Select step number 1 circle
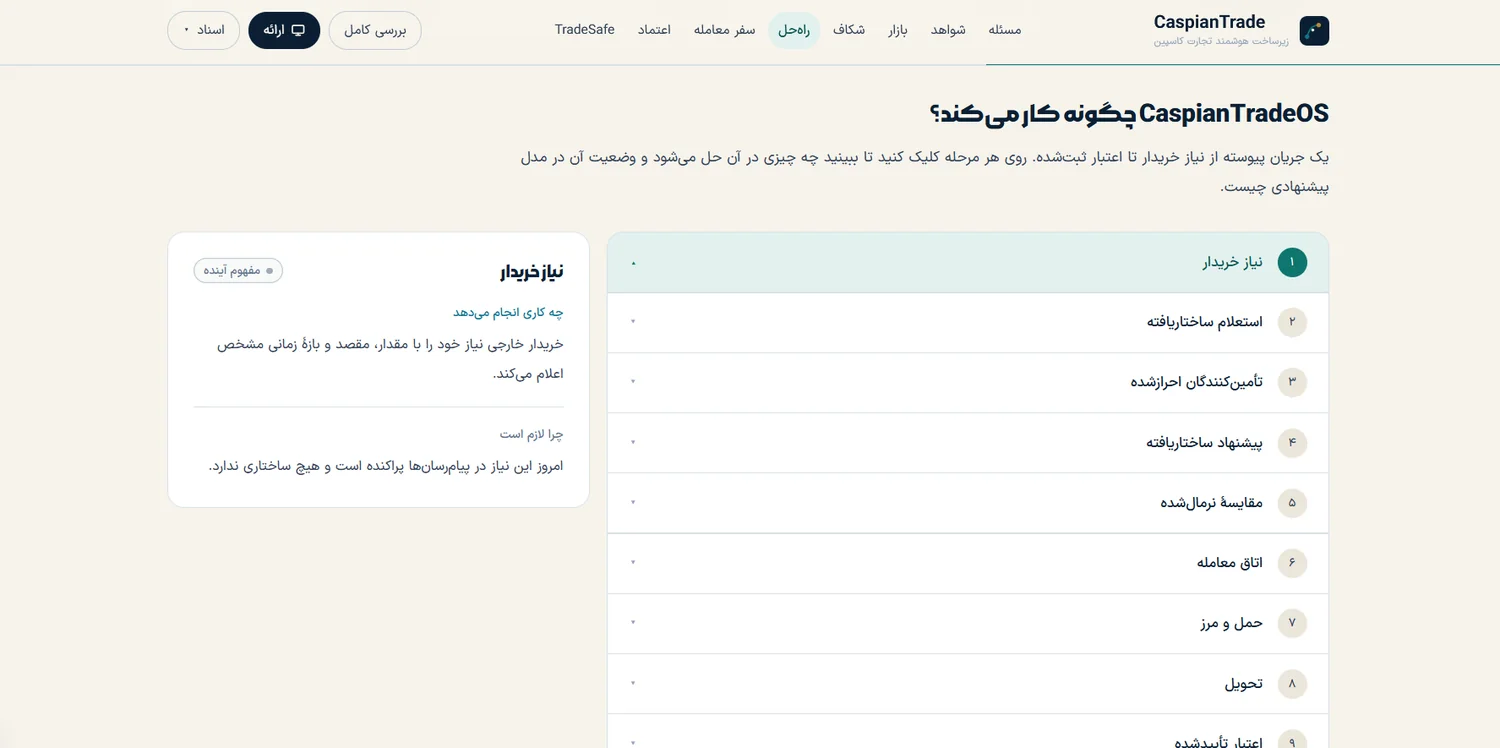The image size is (1500, 748). 1292,262
